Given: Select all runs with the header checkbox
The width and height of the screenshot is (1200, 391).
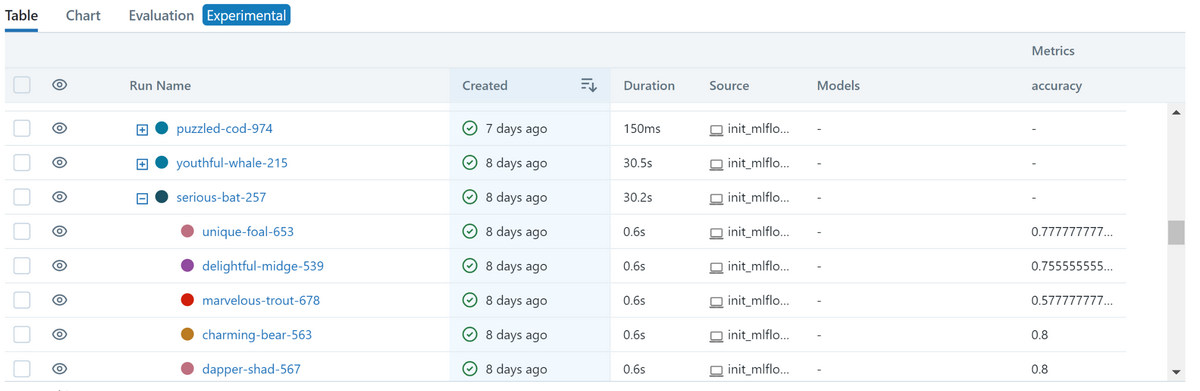Looking at the screenshot, I should 22,85.
